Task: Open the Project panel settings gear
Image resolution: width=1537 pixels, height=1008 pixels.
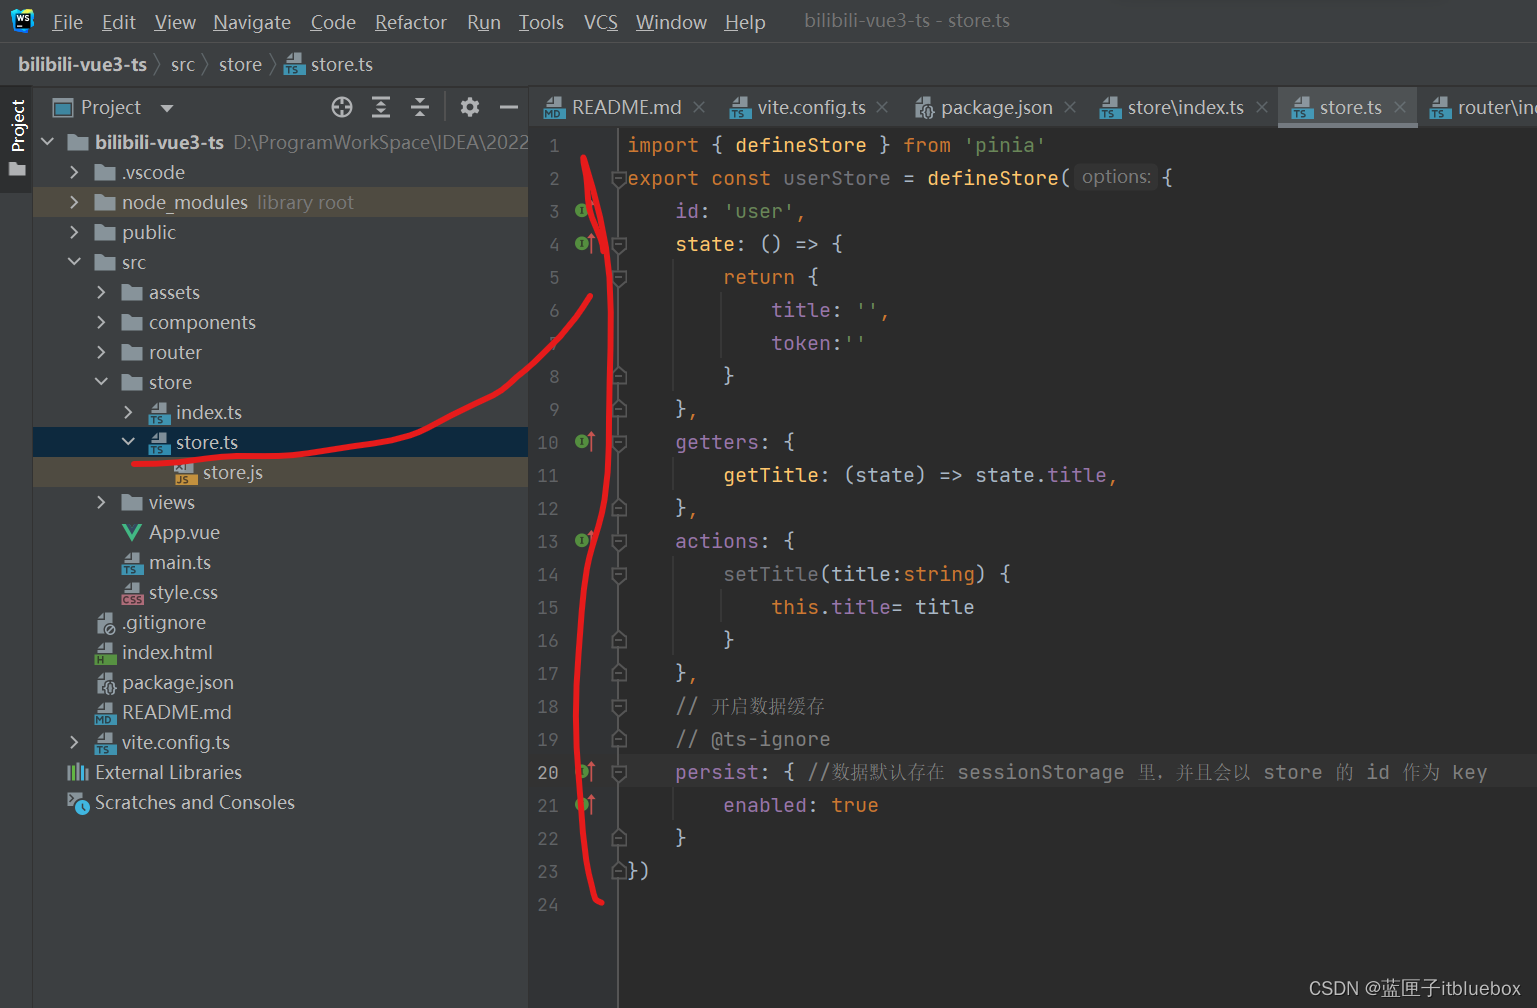Action: 469,107
